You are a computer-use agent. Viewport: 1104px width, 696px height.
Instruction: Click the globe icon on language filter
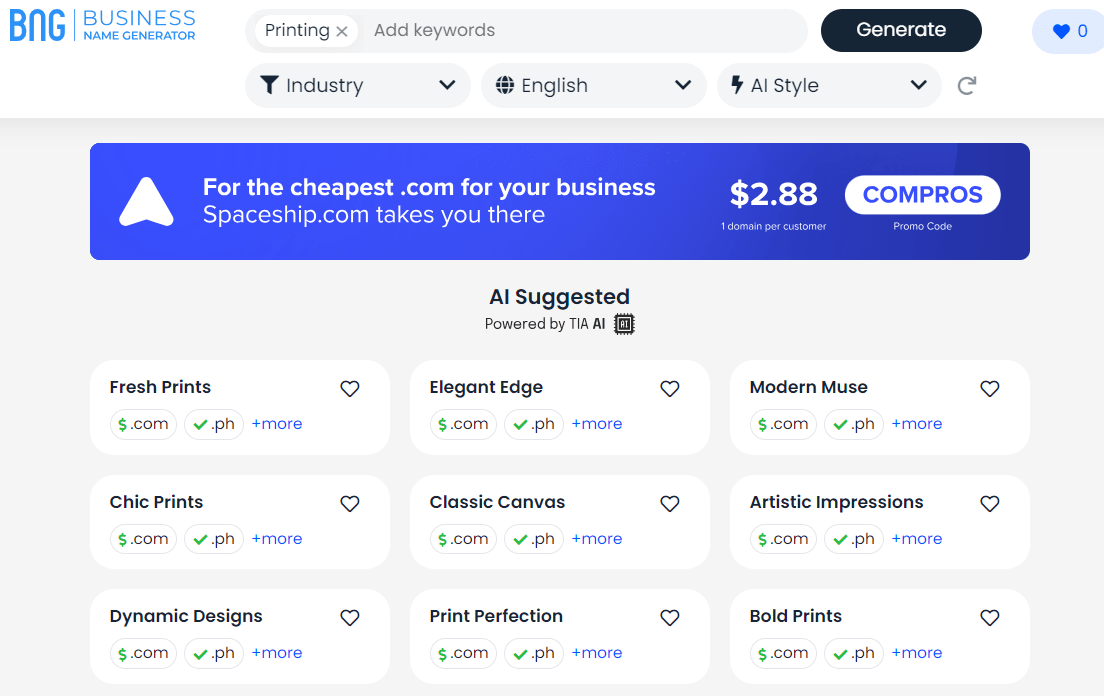(503, 85)
